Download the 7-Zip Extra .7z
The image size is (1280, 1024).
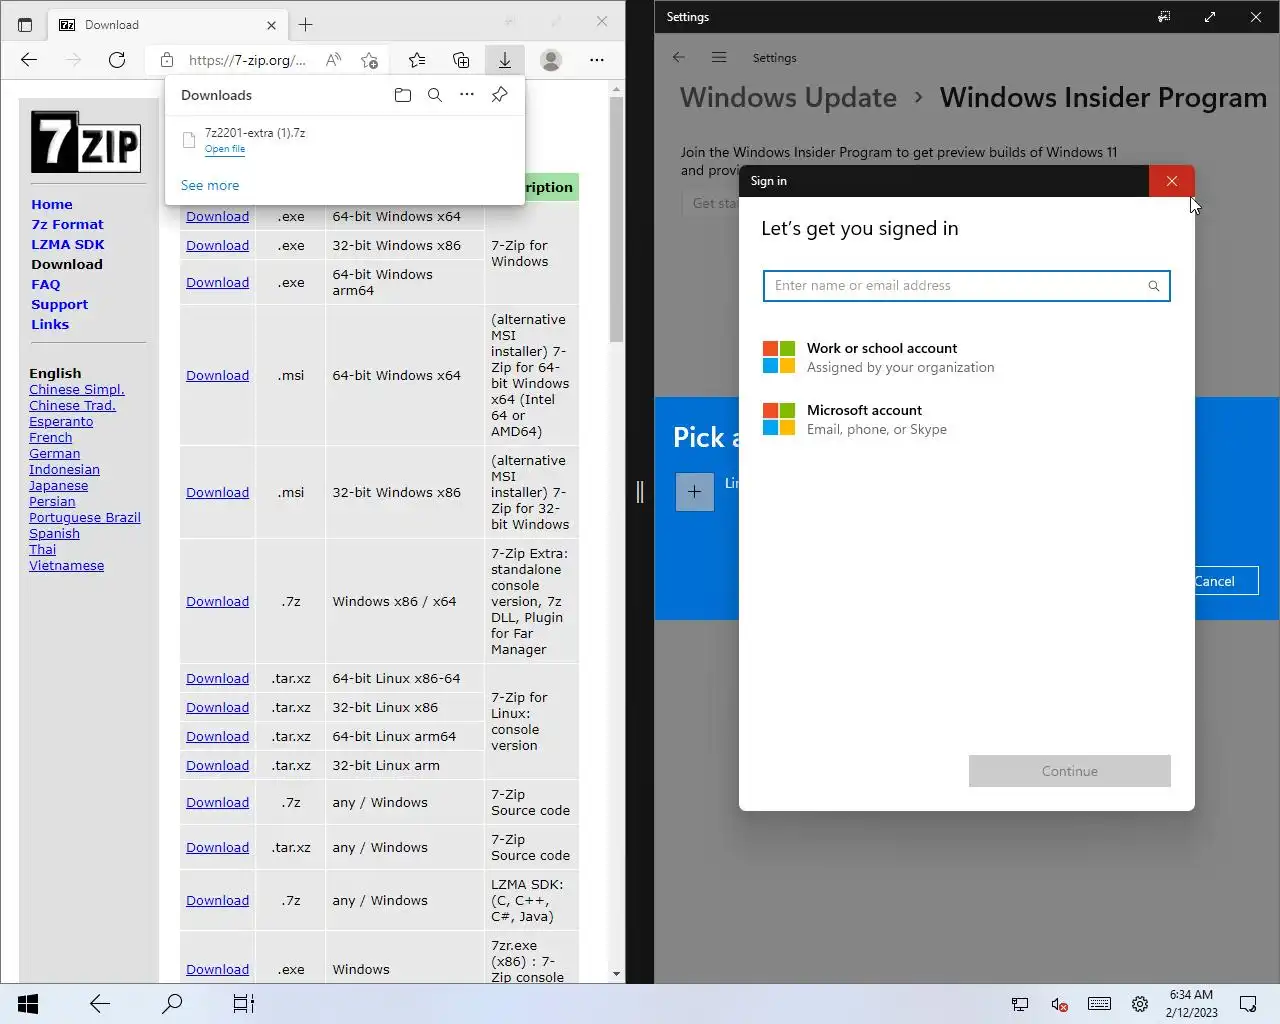[217, 601]
